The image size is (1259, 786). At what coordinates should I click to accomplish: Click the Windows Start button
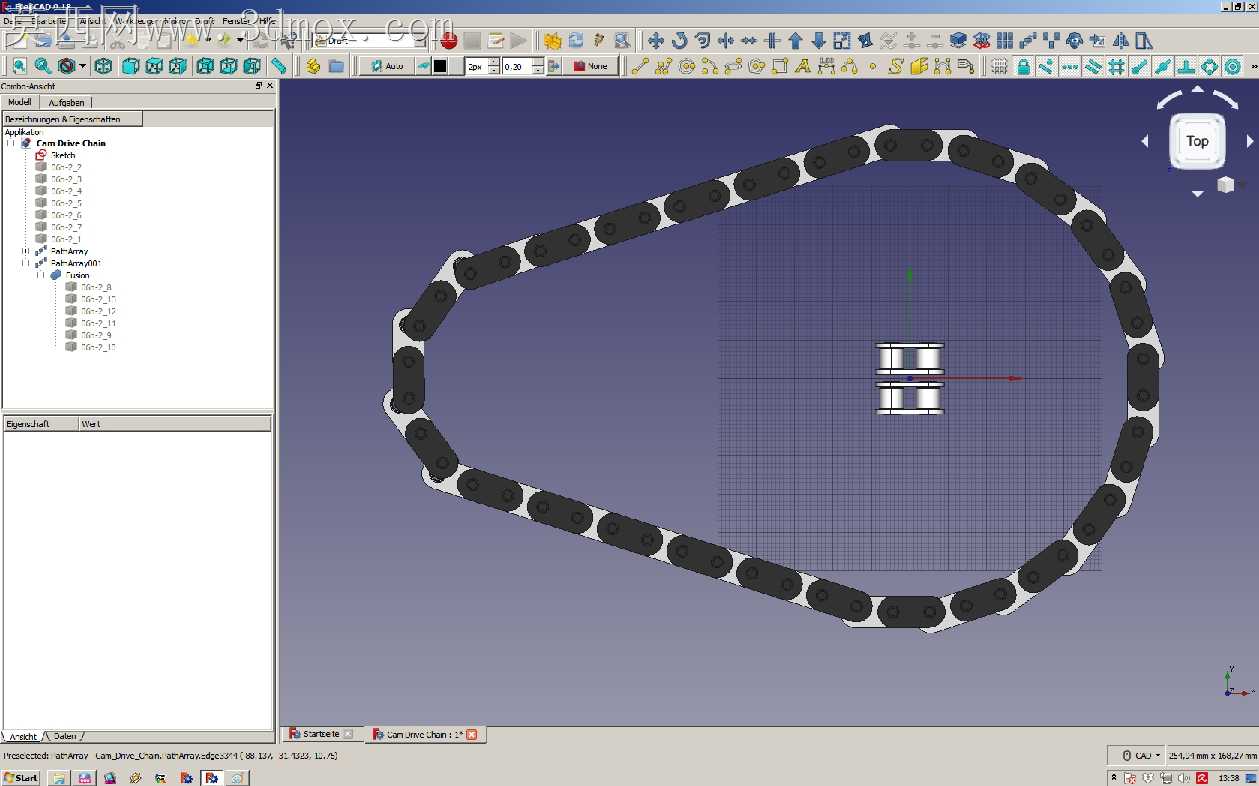(x=20, y=777)
